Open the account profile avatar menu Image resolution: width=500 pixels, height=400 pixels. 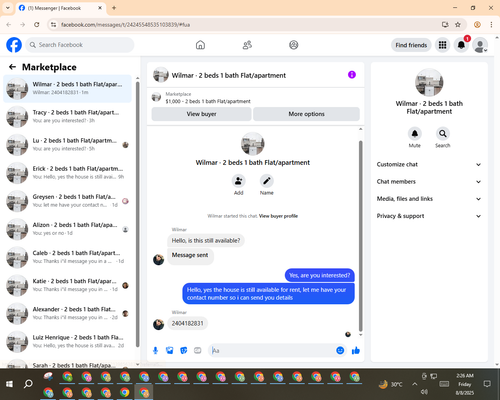[x=480, y=45]
